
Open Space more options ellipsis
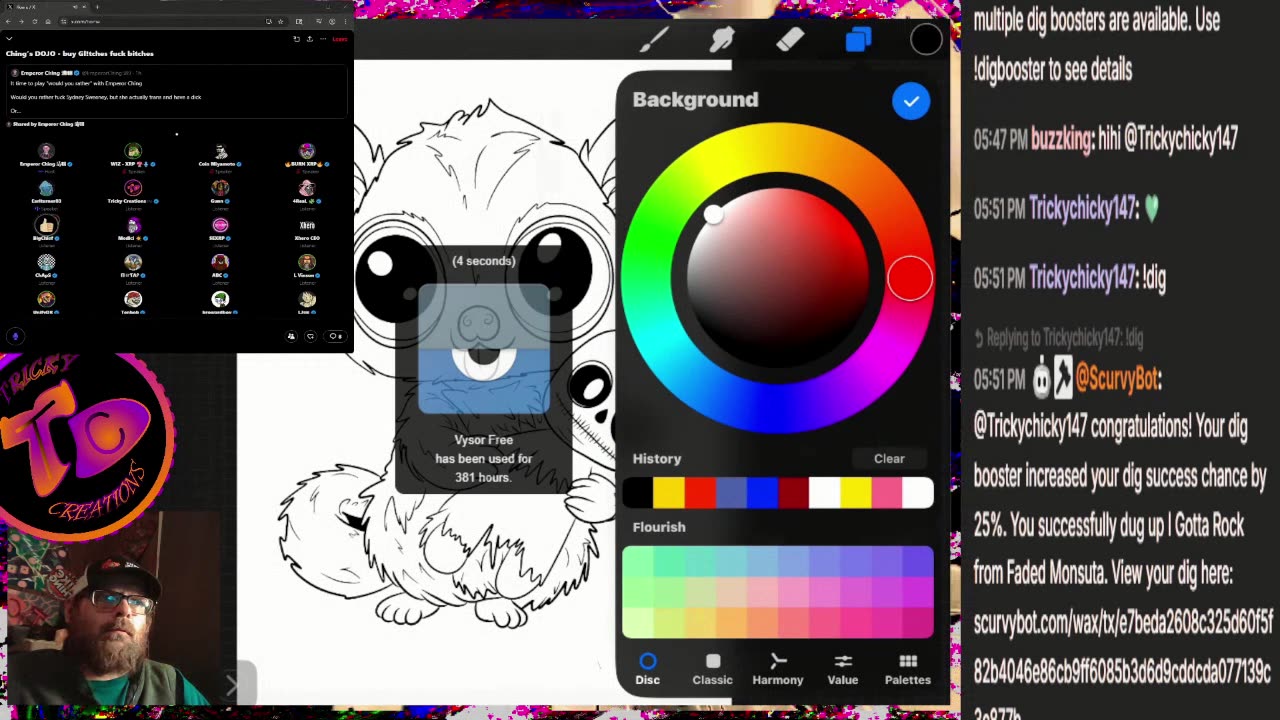coord(322,39)
